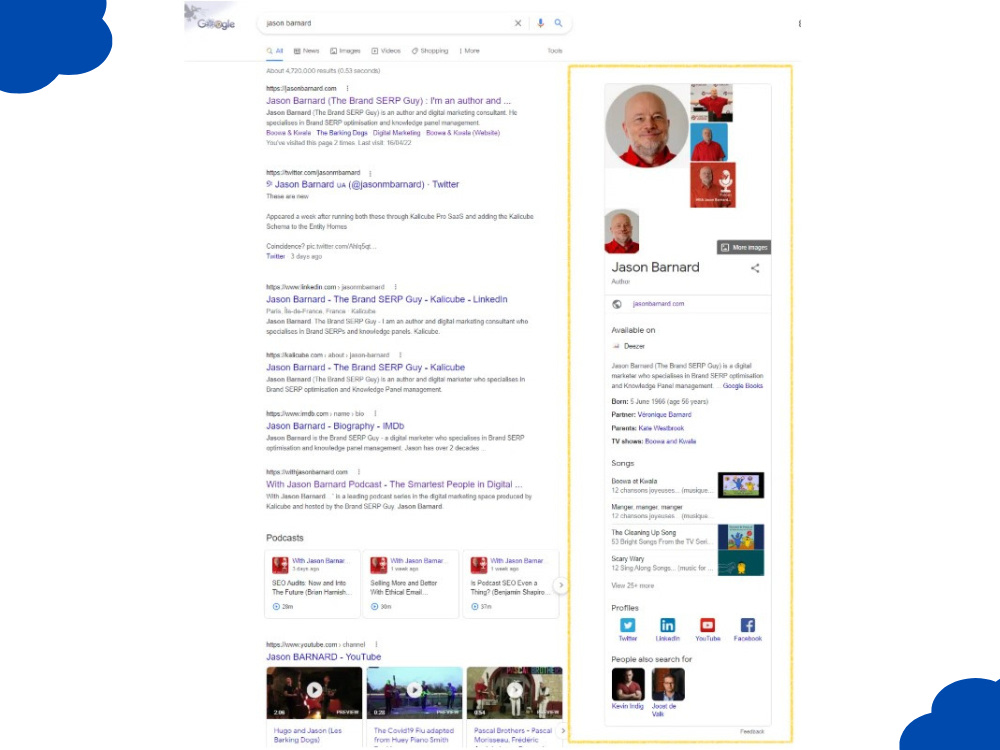The height and width of the screenshot is (750, 1000).
Task: Expand View 25+ more songs
Action: click(633, 585)
